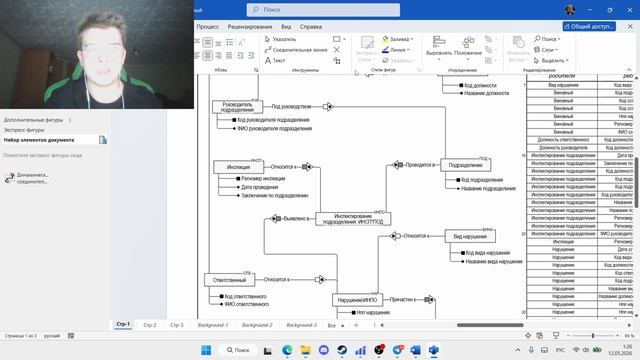The image size is (640, 360).
Task: Select the Dynamic connector shape
Action: (27, 178)
